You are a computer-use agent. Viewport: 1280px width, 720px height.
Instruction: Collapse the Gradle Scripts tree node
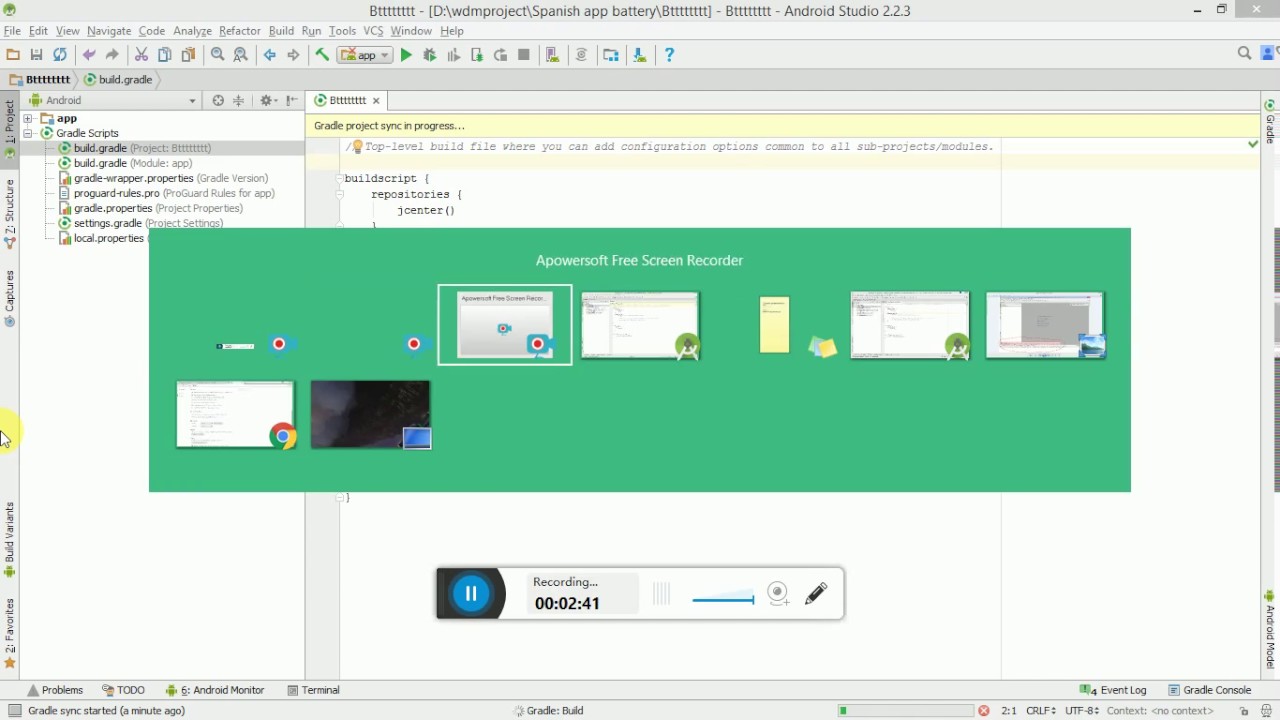pyautogui.click(x=28, y=133)
